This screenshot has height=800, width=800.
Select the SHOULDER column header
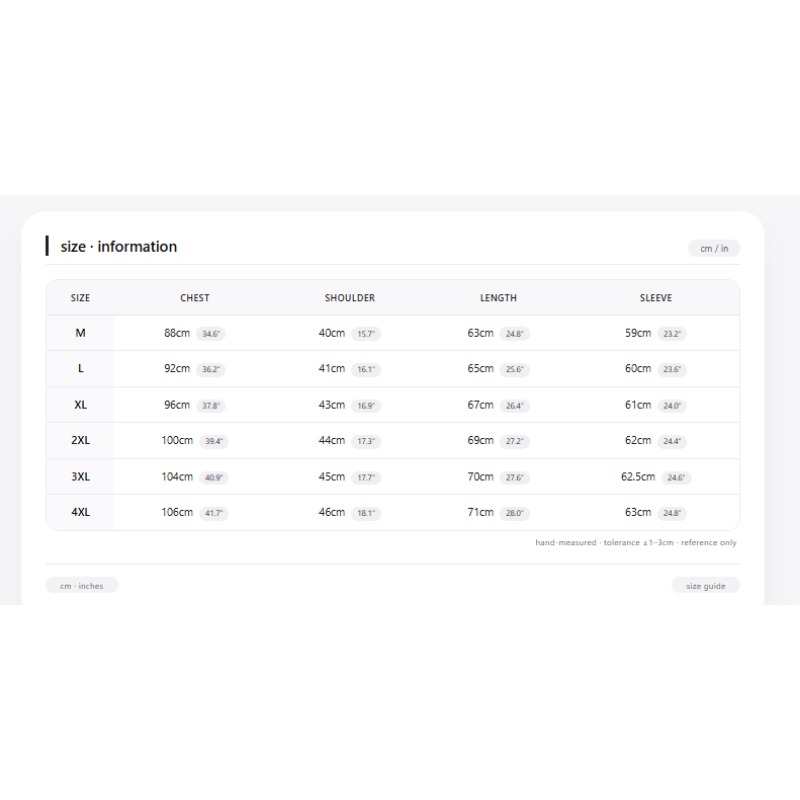350,298
